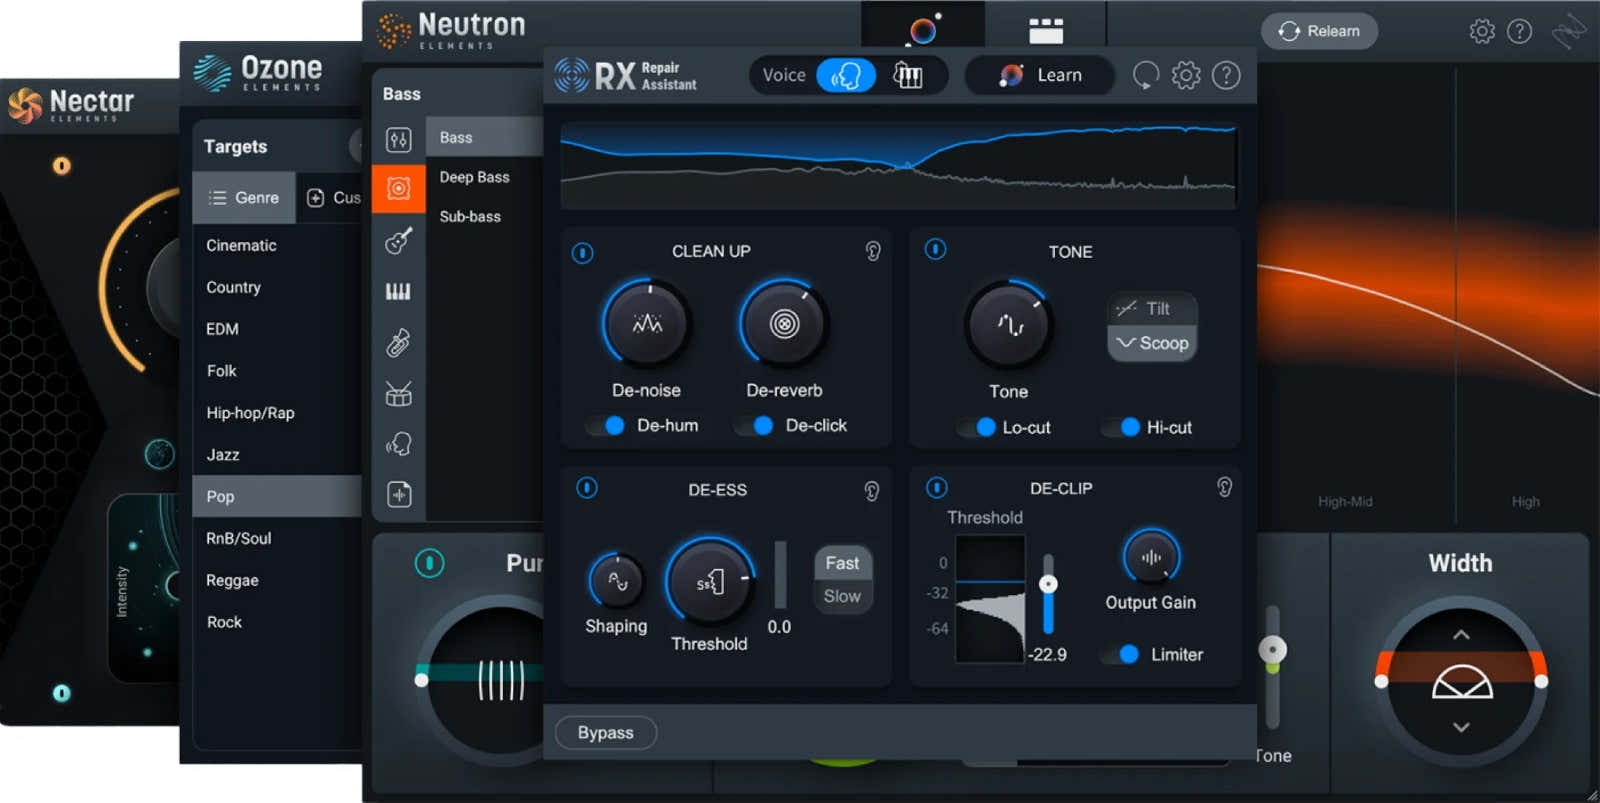Viewport: 1600px width, 803px height.
Task: Click the Bypass button
Action: [605, 732]
